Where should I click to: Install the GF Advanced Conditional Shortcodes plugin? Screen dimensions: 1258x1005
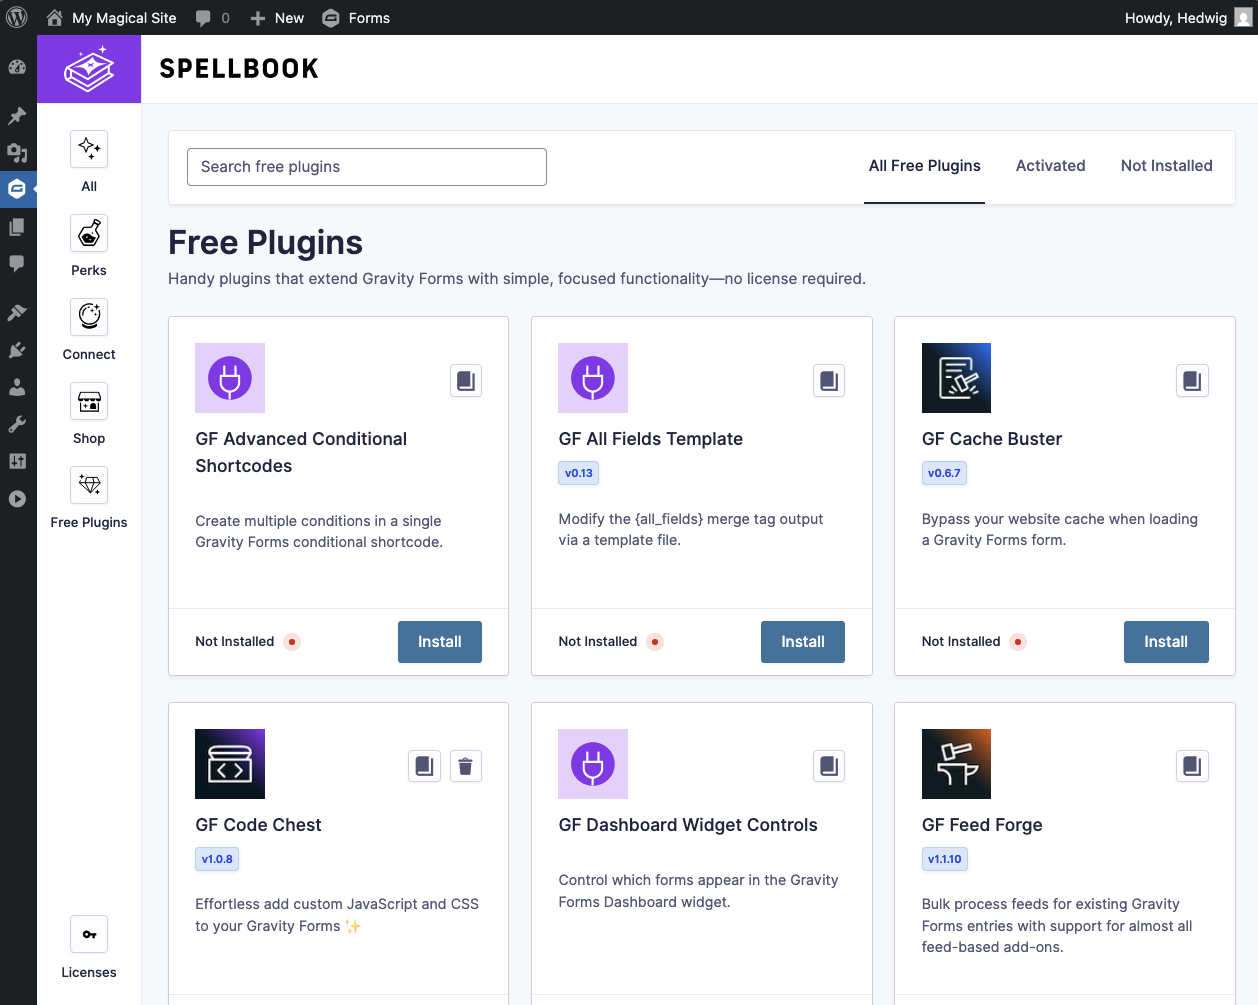click(x=439, y=641)
